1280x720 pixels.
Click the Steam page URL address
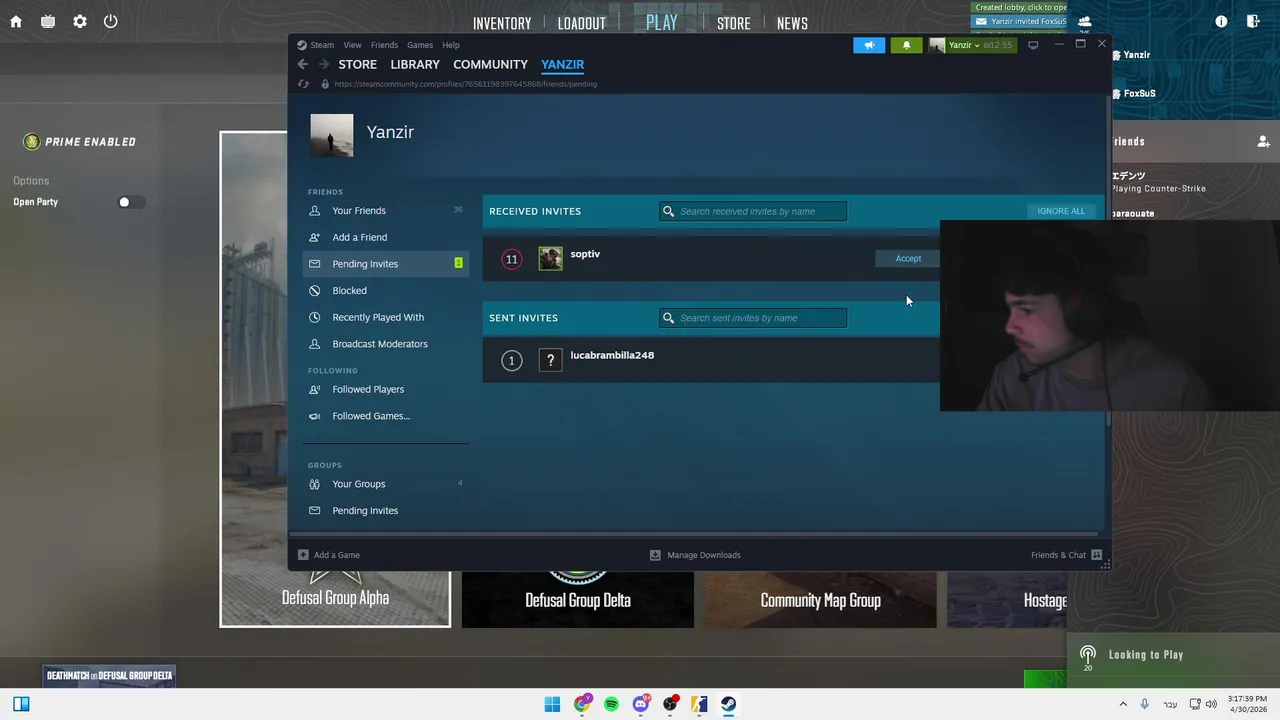(465, 84)
